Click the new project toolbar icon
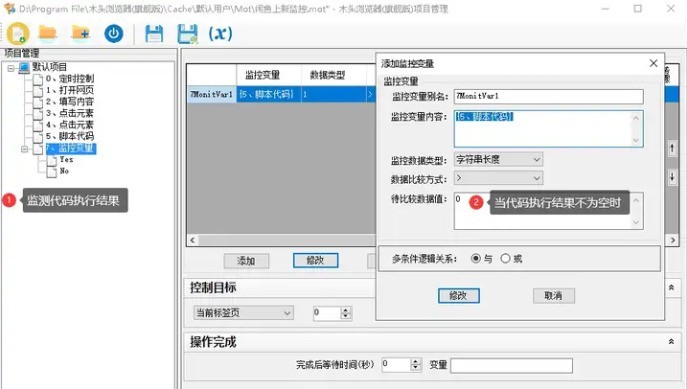 coord(18,34)
